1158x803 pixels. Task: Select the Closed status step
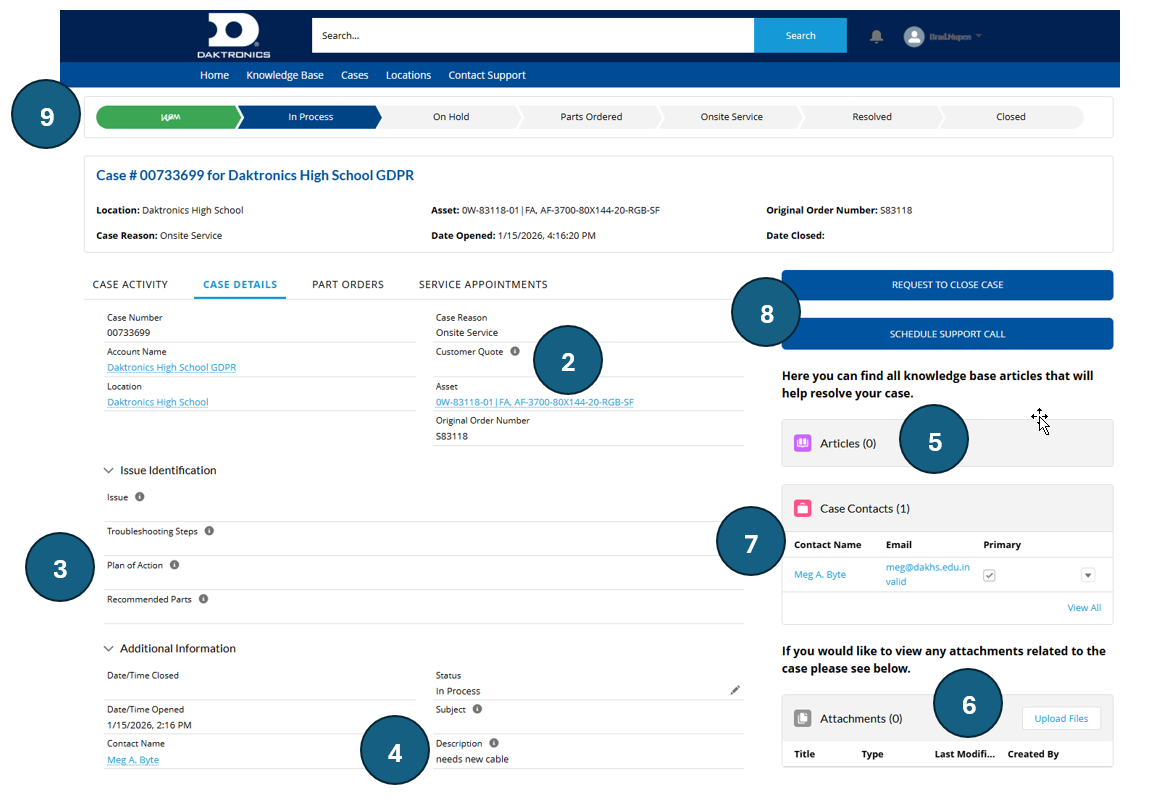[x=1011, y=117]
